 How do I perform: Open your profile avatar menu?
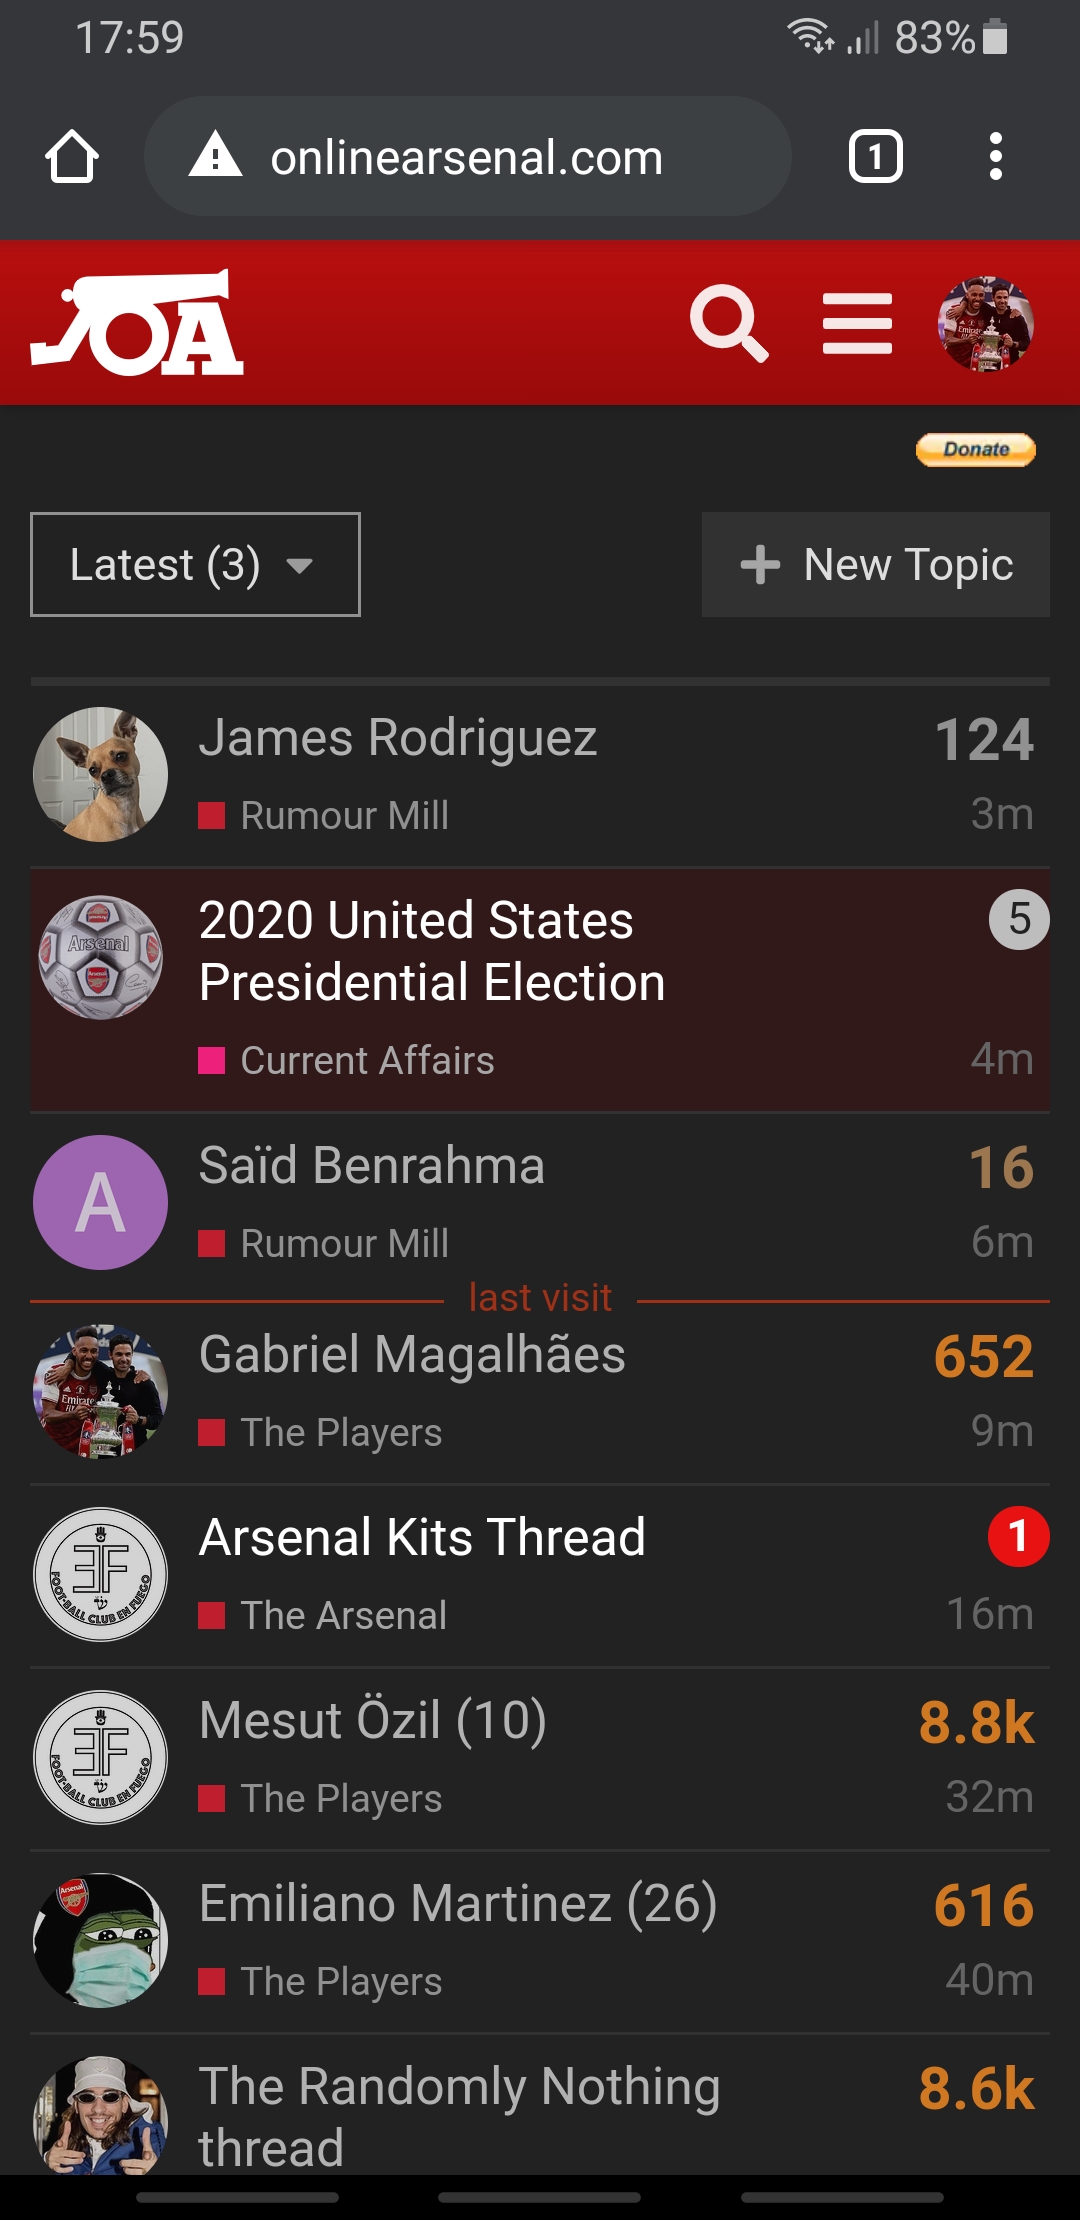click(x=986, y=323)
